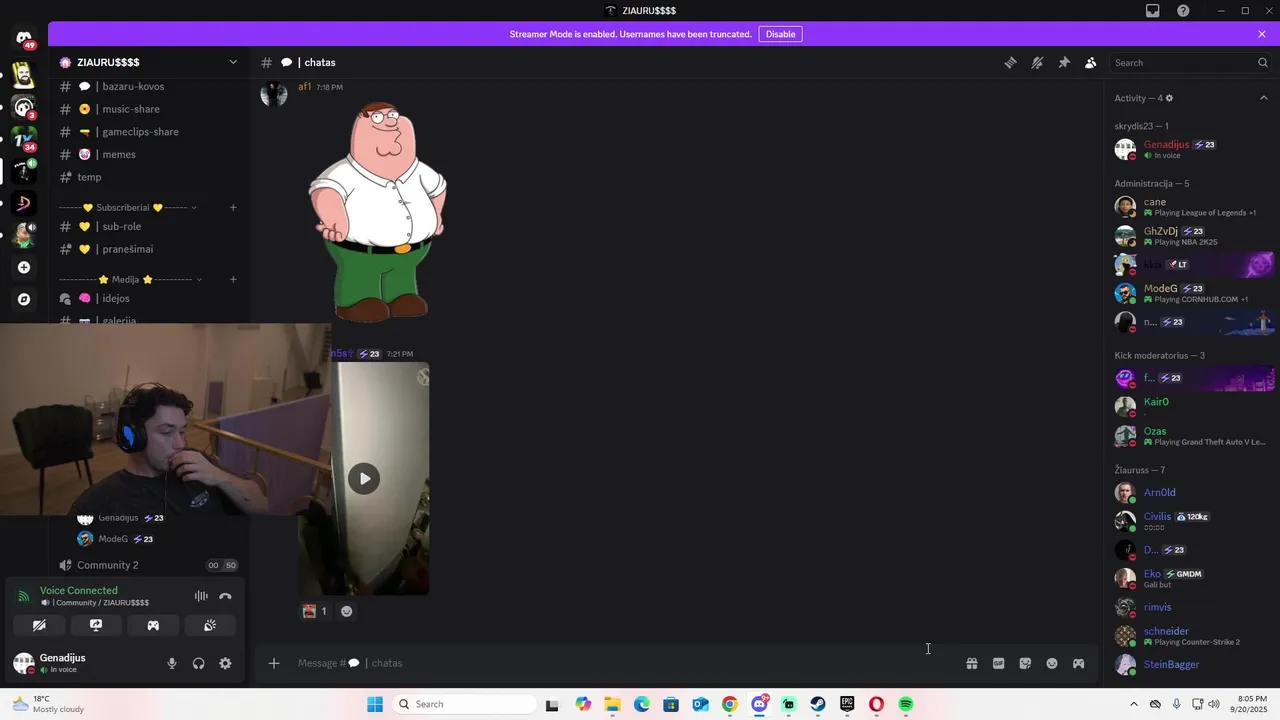Open Opera browser in the taskbar
The height and width of the screenshot is (720, 1280).
[877, 704]
